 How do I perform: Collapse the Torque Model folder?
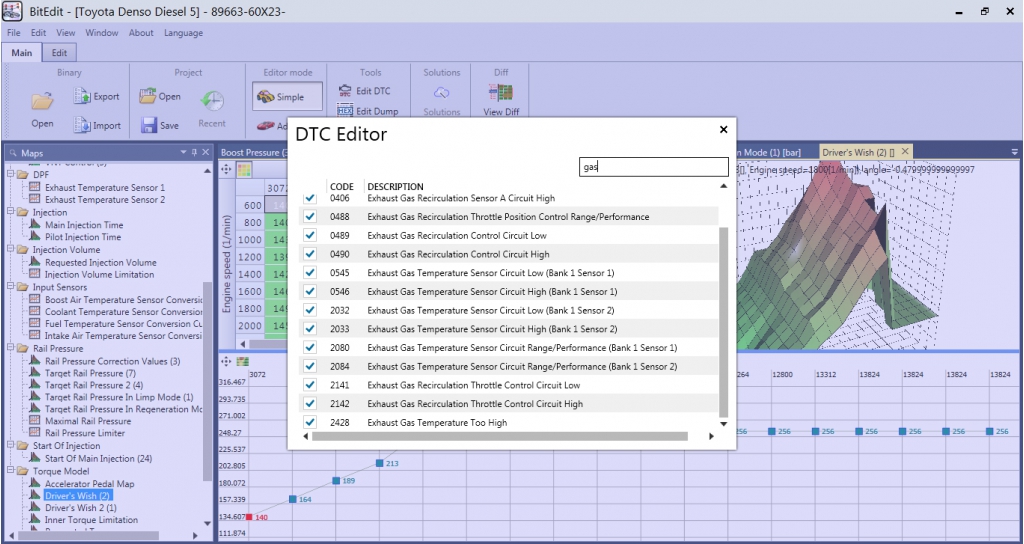point(10,470)
